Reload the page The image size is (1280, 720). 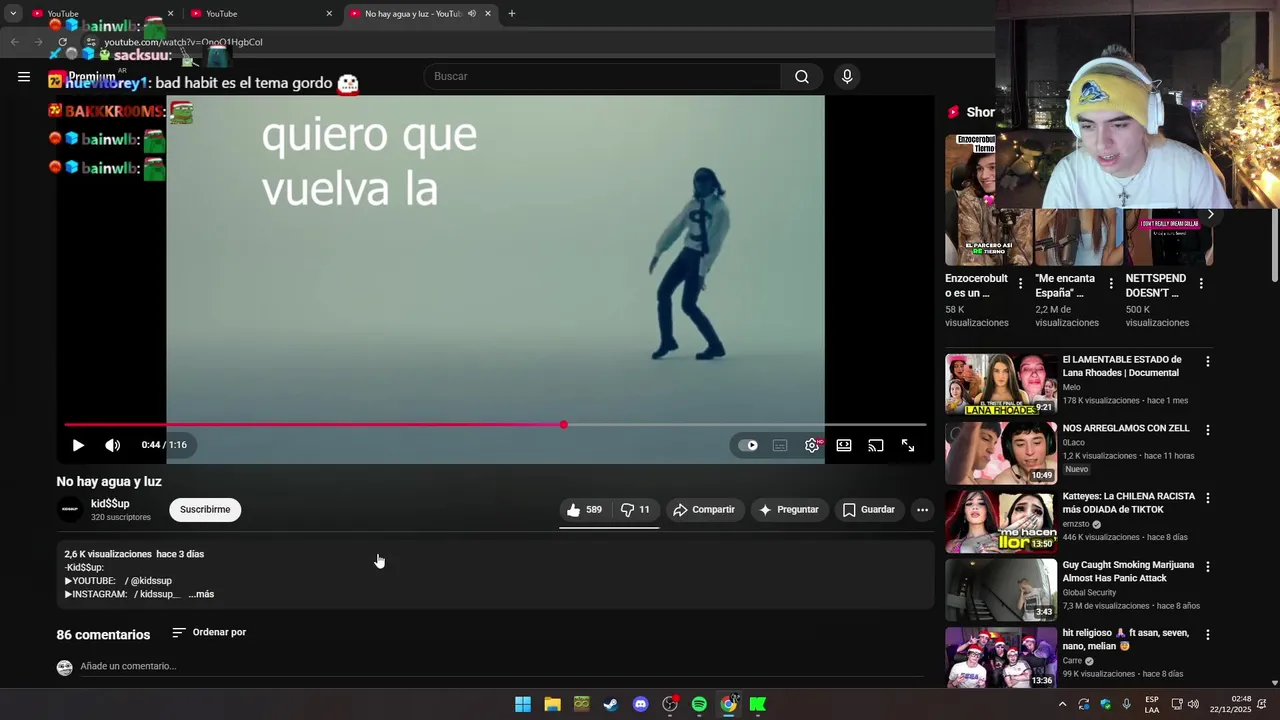pos(63,42)
